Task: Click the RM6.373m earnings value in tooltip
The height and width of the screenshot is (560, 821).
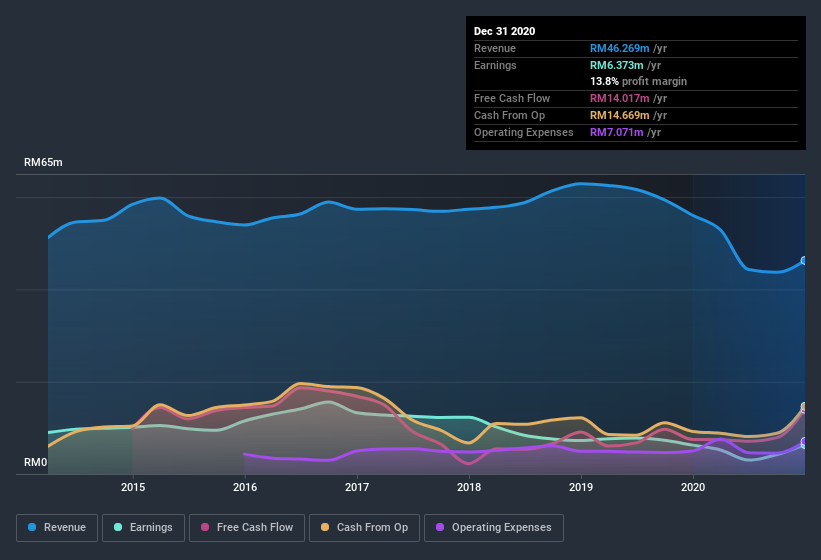Action: point(616,65)
